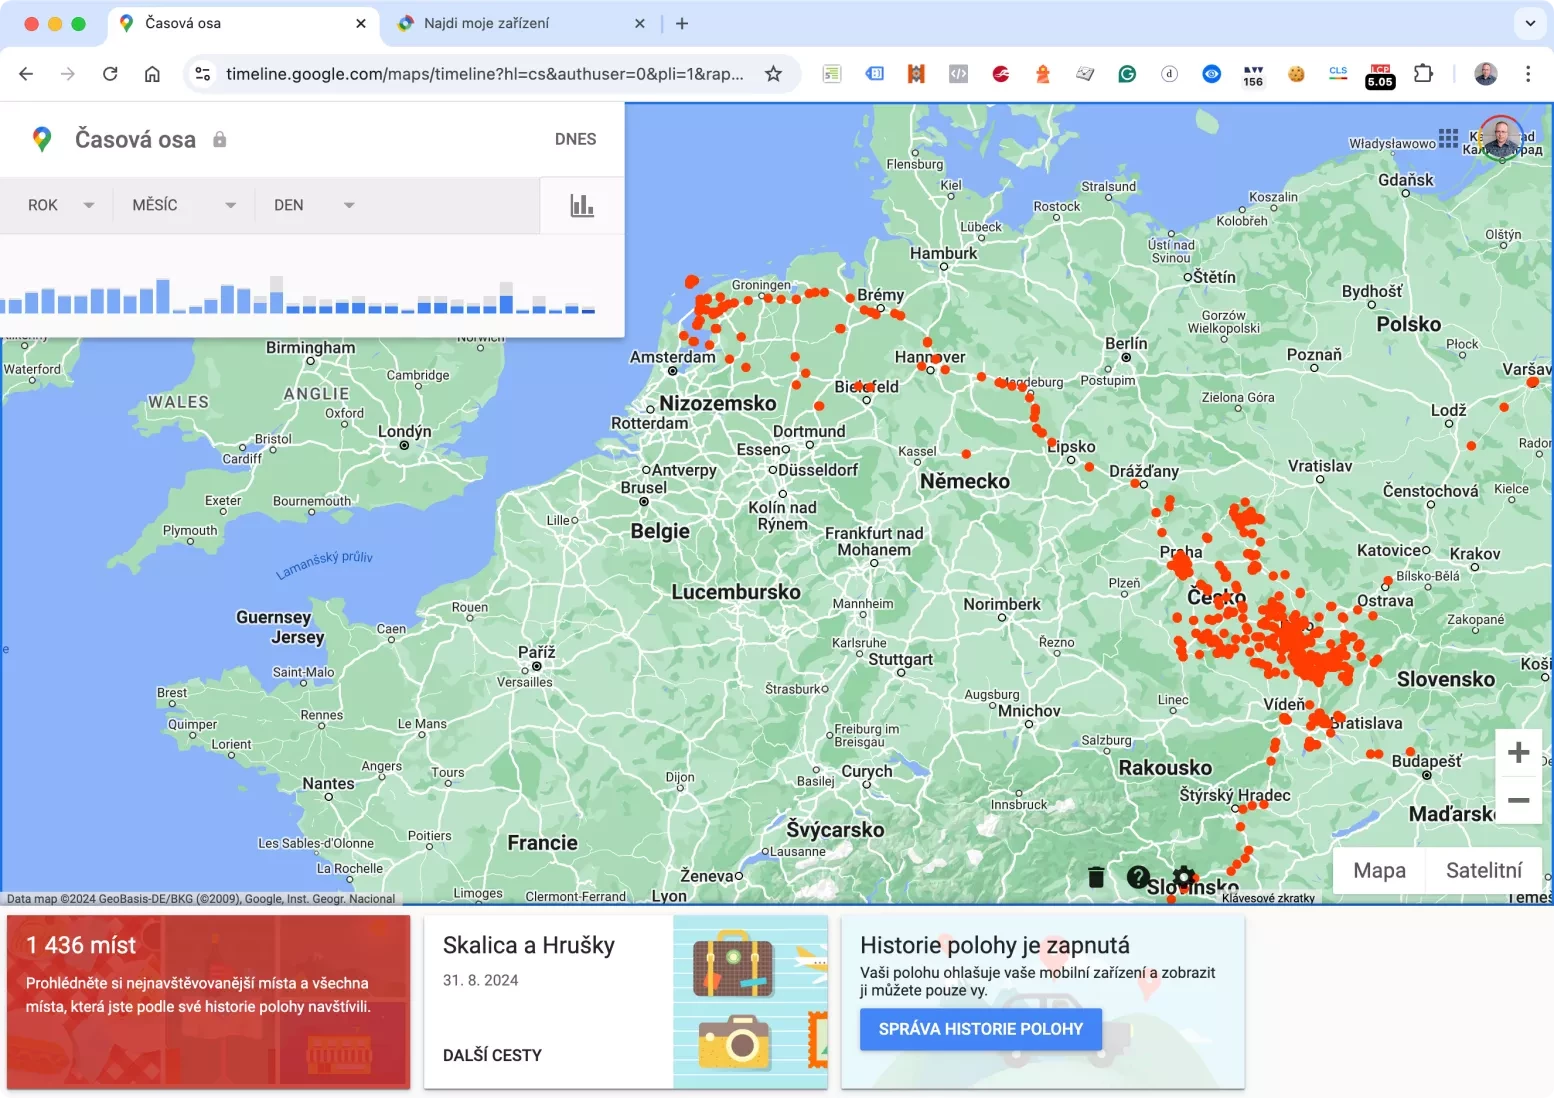This screenshot has height=1098, width=1554.
Task: Open the Skalica a Hrušky trip card
Action: pyautogui.click(x=625, y=1002)
